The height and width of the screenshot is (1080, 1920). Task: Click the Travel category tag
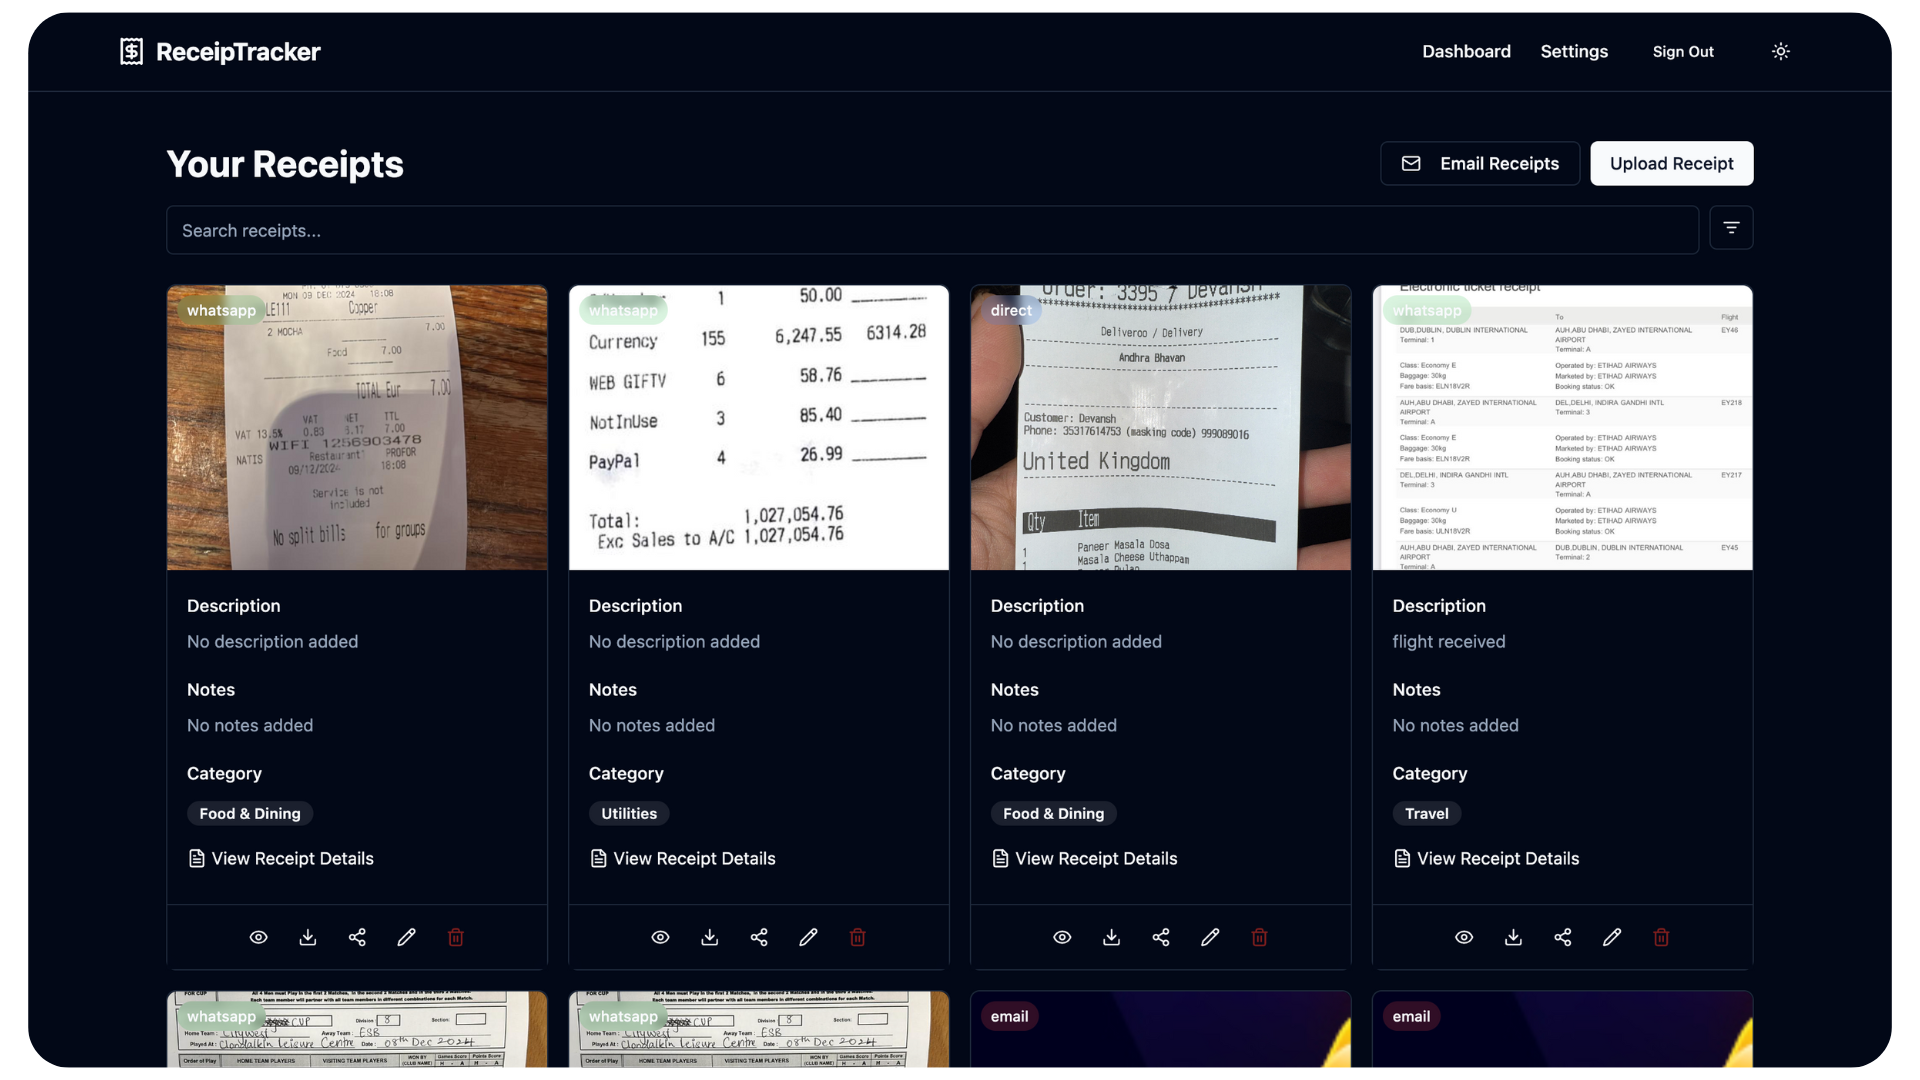[1427, 813]
